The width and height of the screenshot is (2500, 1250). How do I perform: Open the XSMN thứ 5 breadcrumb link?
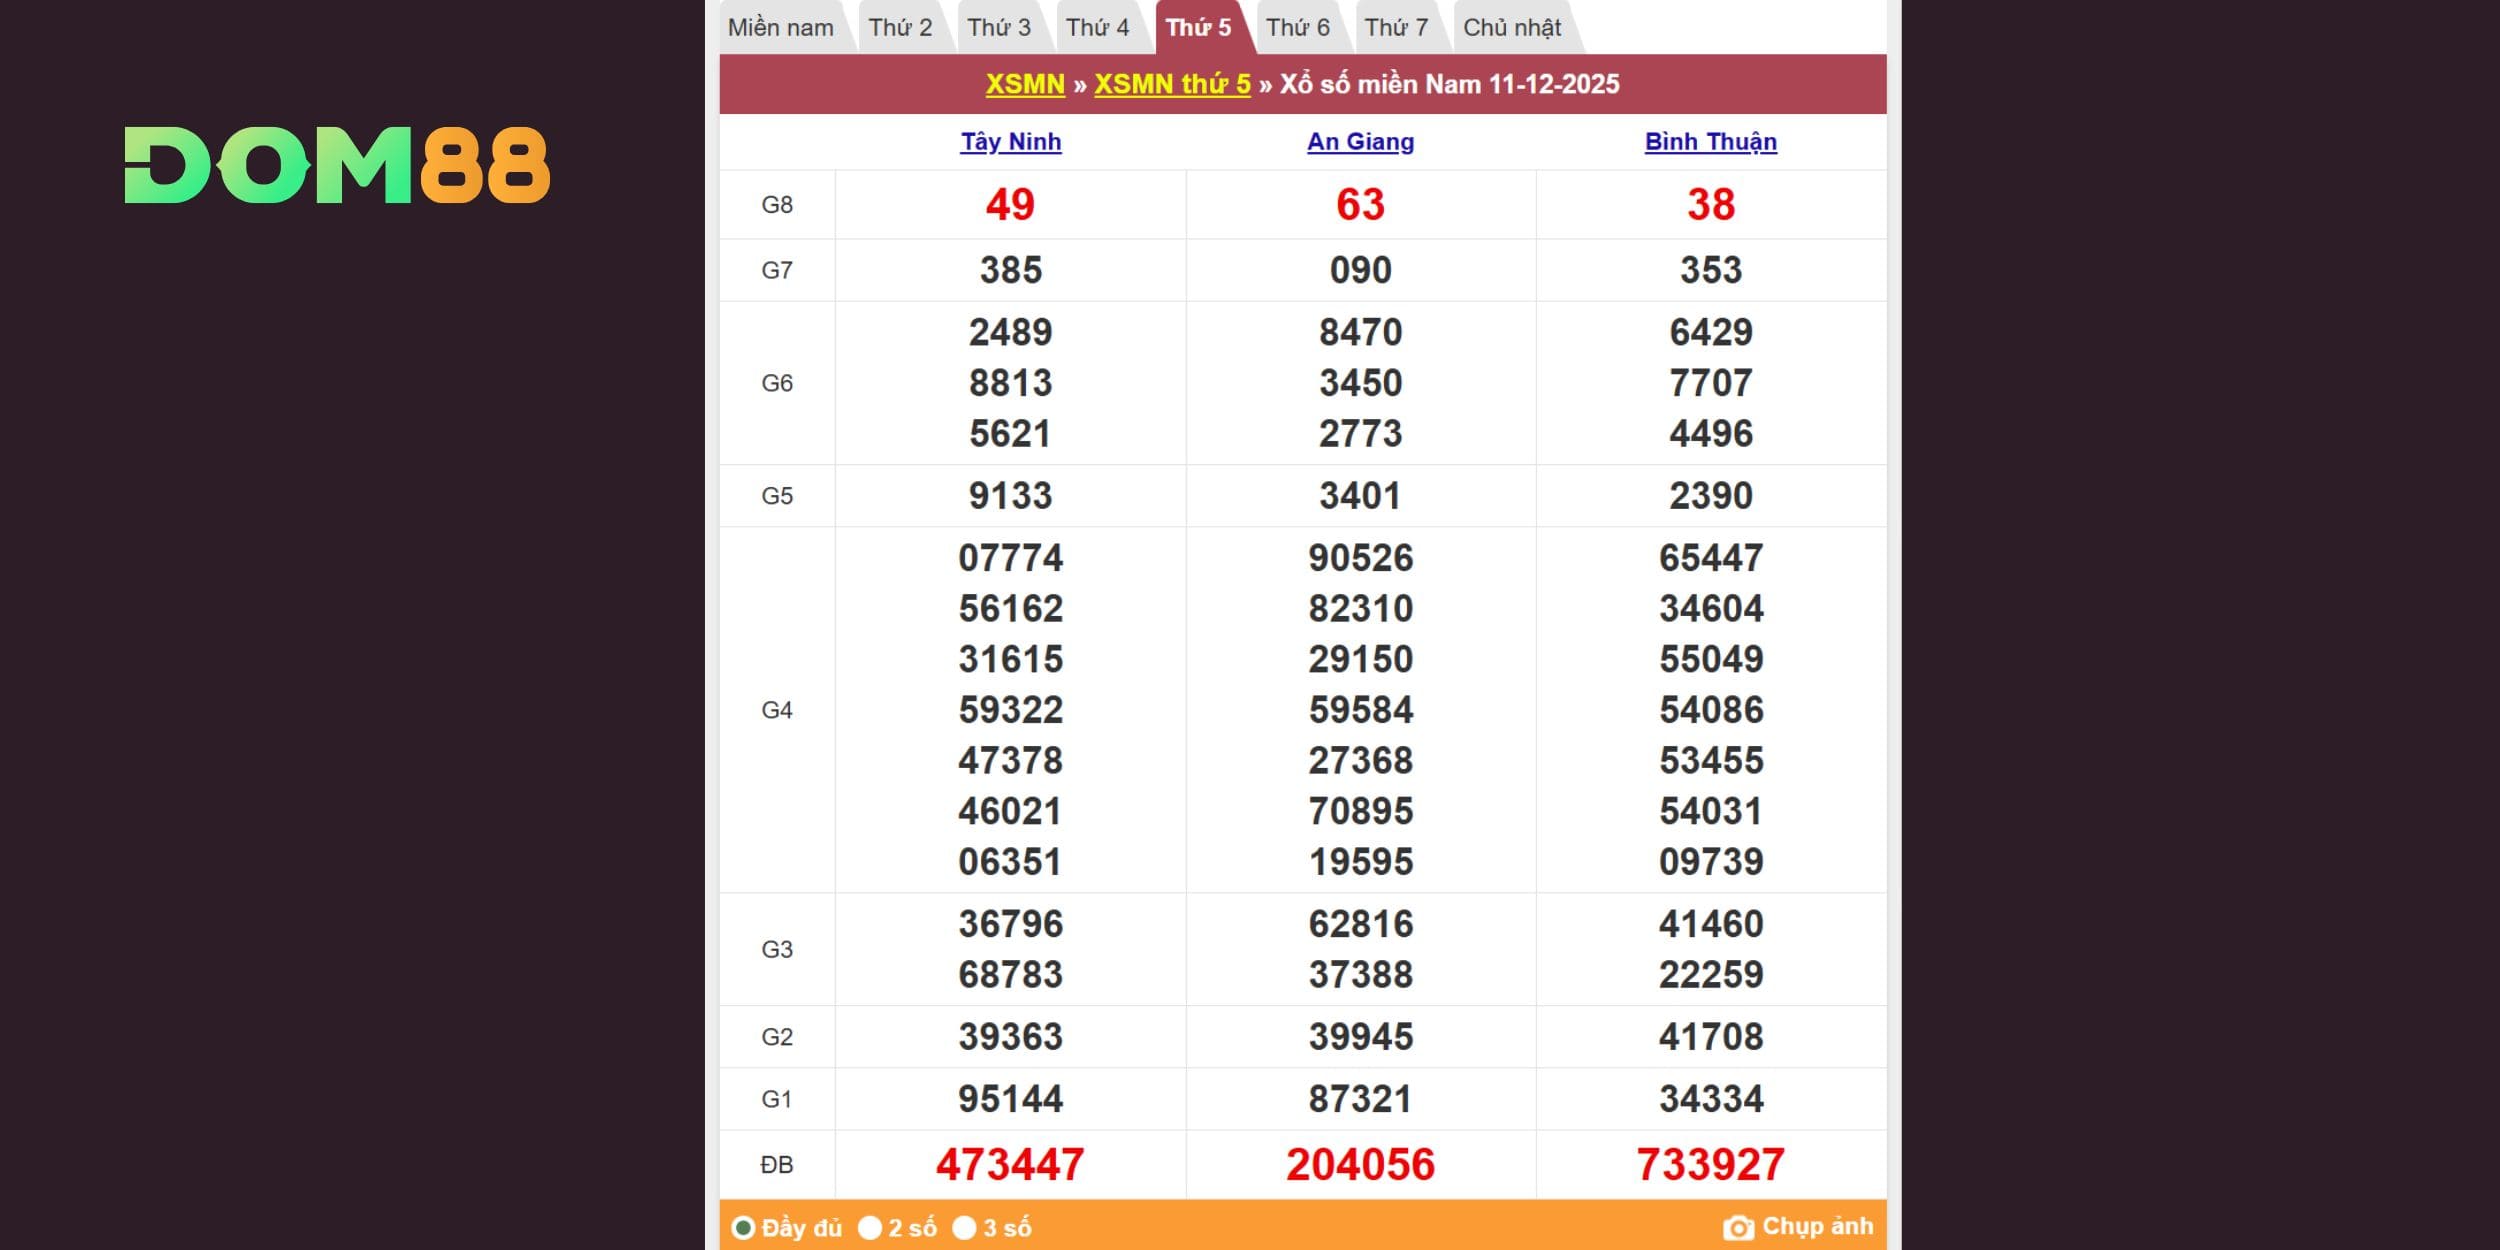click(1172, 84)
